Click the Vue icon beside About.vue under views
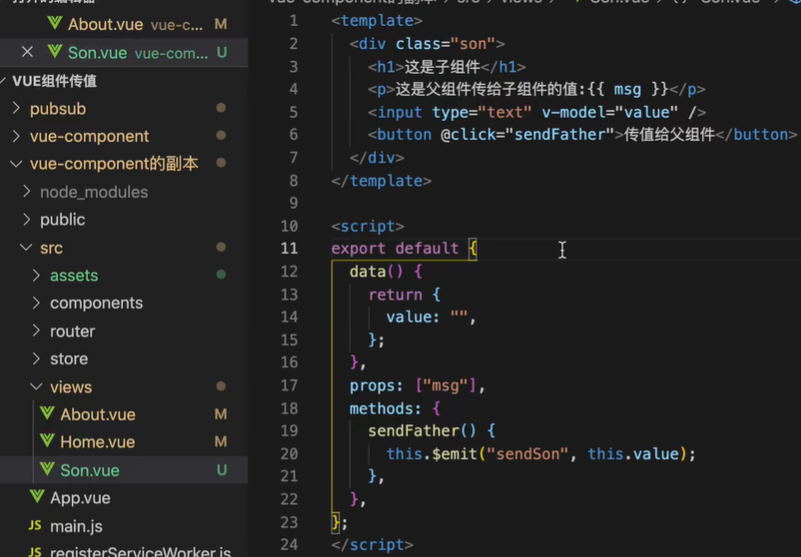Screen dimensions: 801x557 point(47,413)
